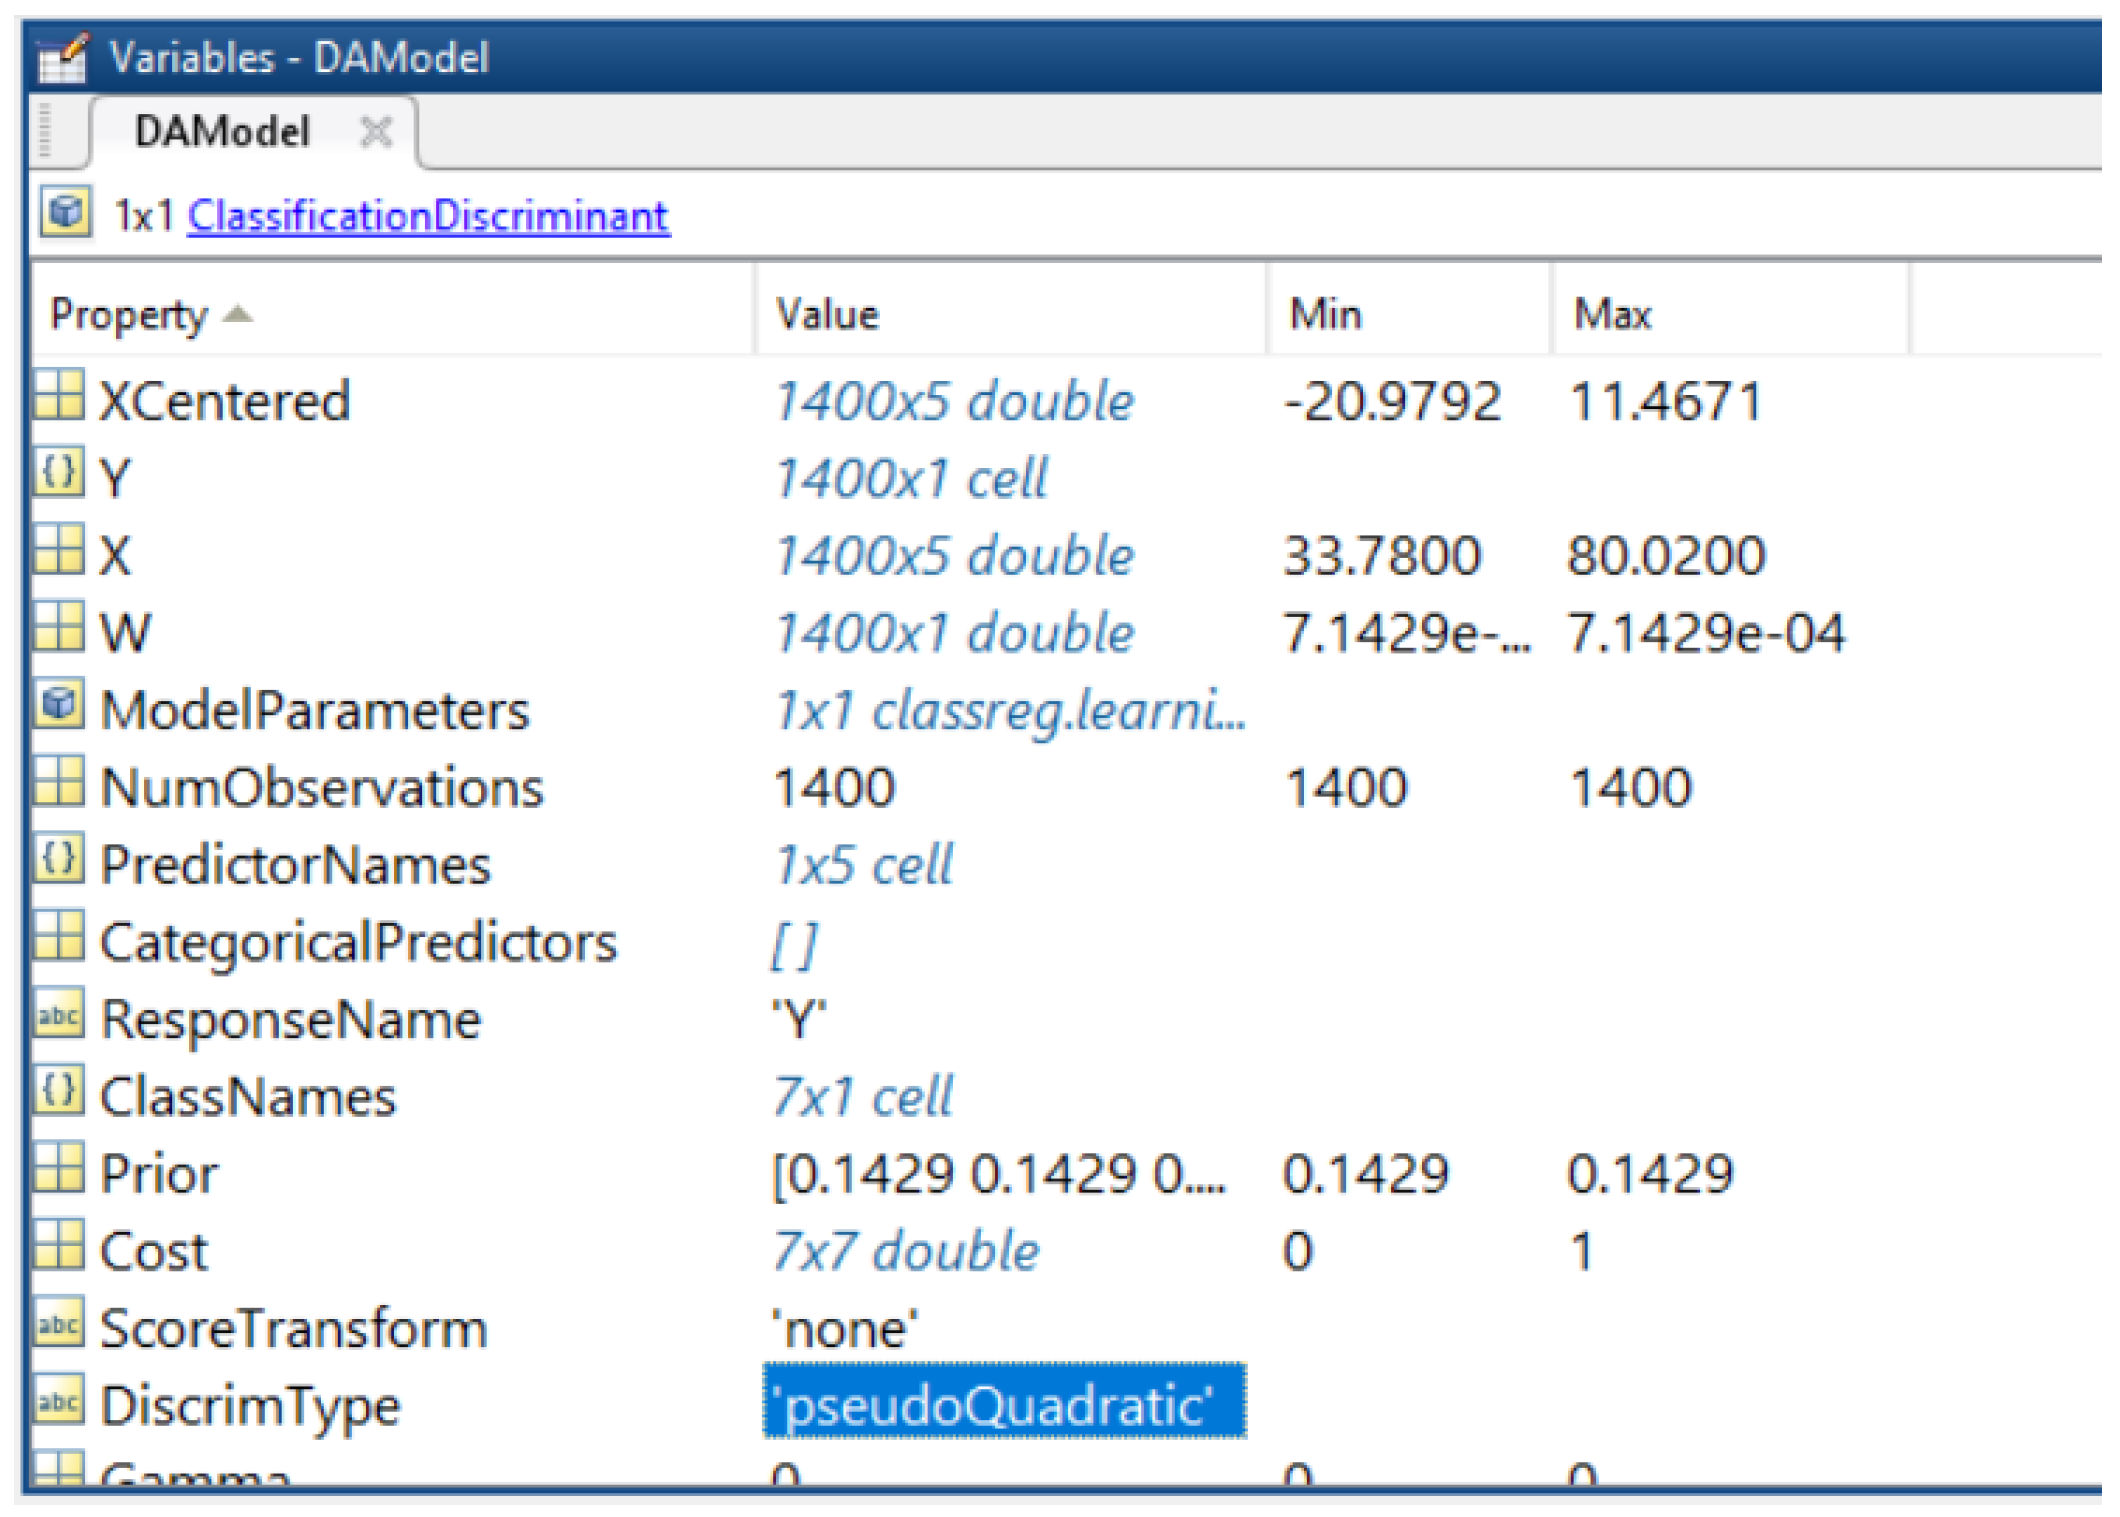
Task: Click the object icon next to ModelParameters
Action: 59,705
